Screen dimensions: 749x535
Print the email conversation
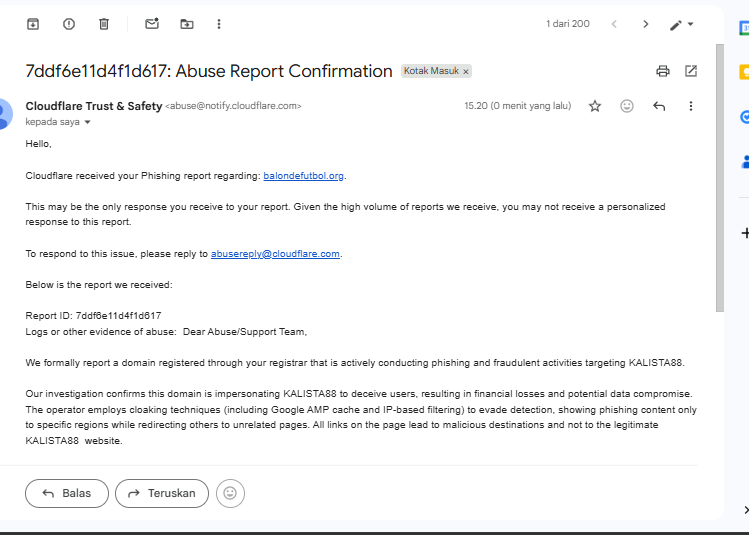[x=662, y=71]
